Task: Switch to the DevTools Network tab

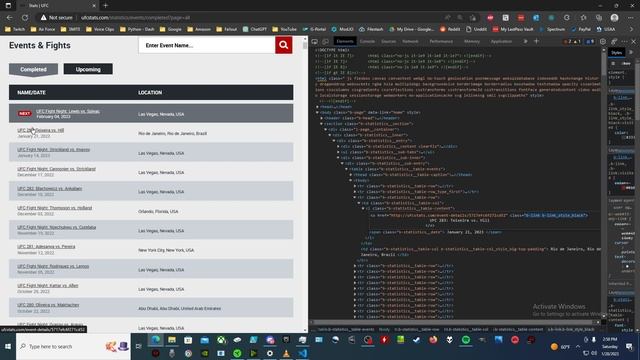Action: (x=410, y=41)
